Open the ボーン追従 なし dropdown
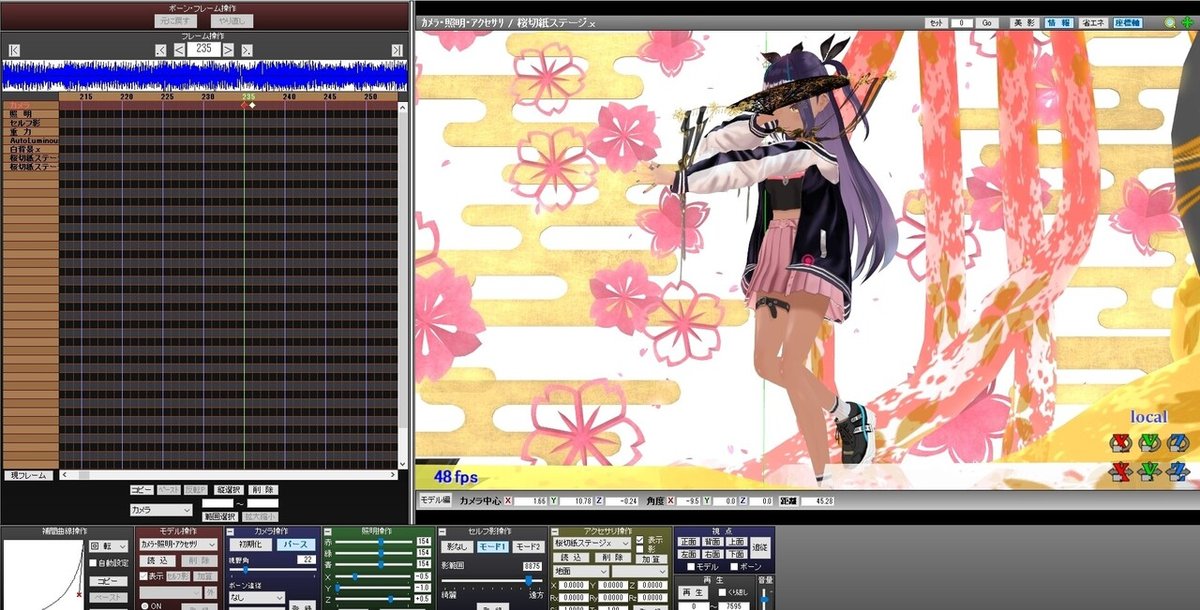 coord(257,598)
